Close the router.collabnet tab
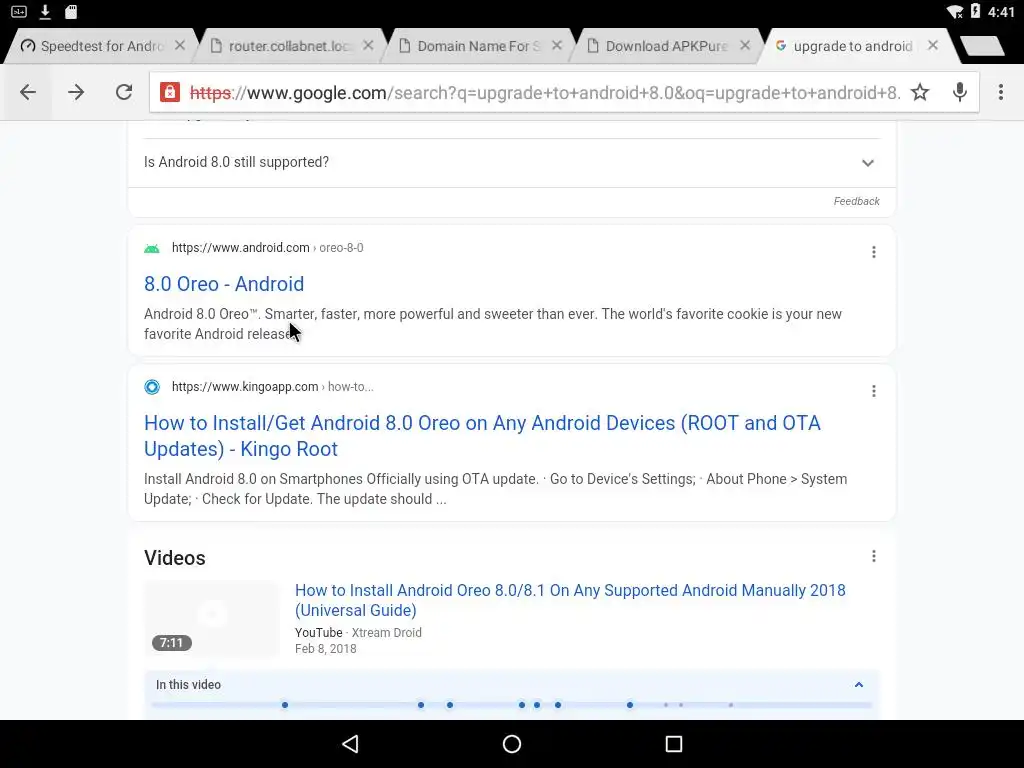The width and height of the screenshot is (1024, 768). 368,45
